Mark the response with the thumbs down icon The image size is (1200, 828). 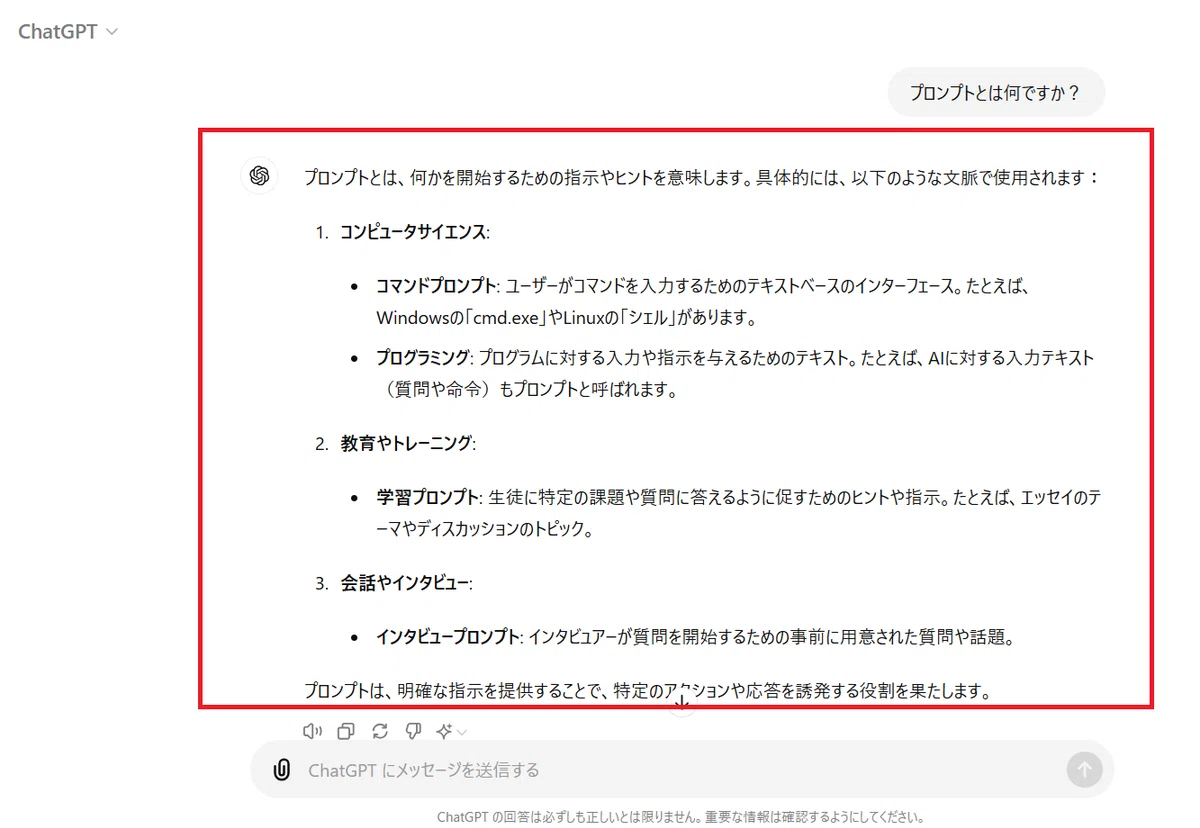[412, 732]
